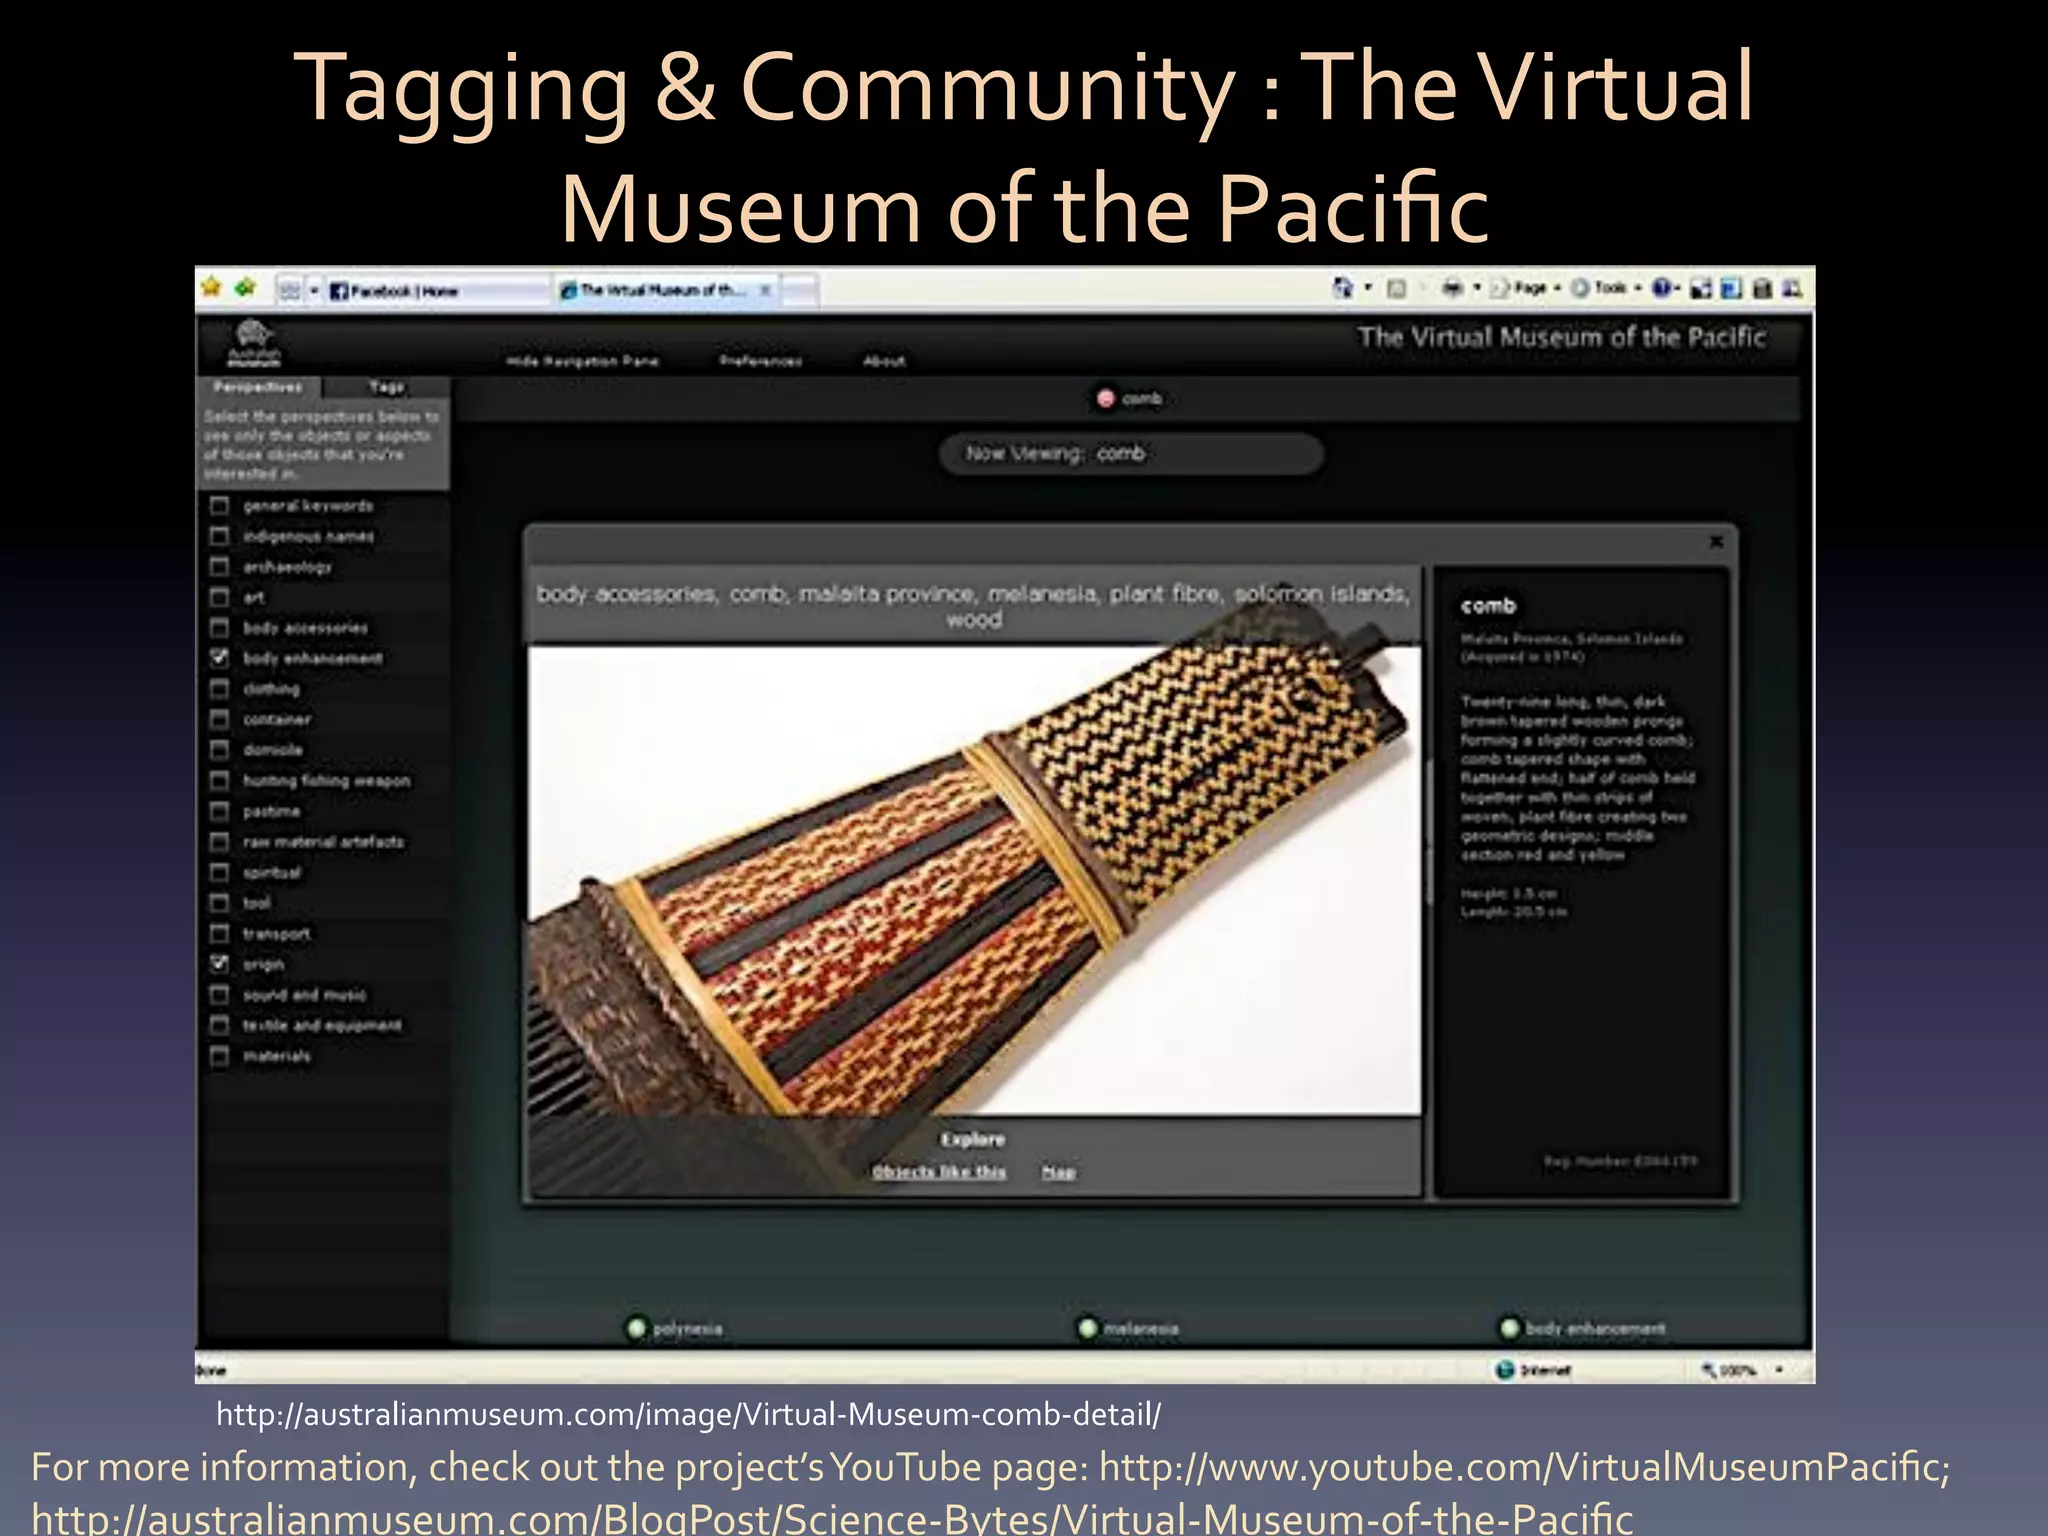Enable textile and equipment checkbox

pyautogui.click(x=219, y=1025)
